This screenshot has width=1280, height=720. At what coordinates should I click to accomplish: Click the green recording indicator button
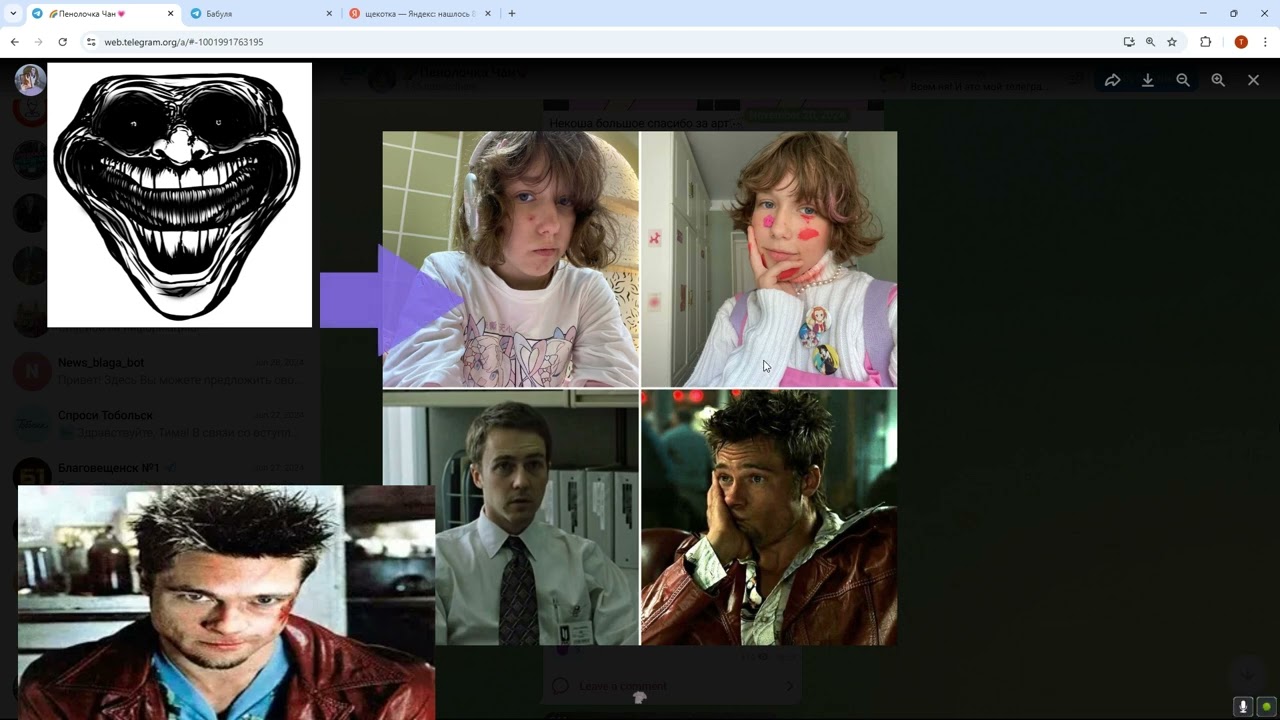1266,706
